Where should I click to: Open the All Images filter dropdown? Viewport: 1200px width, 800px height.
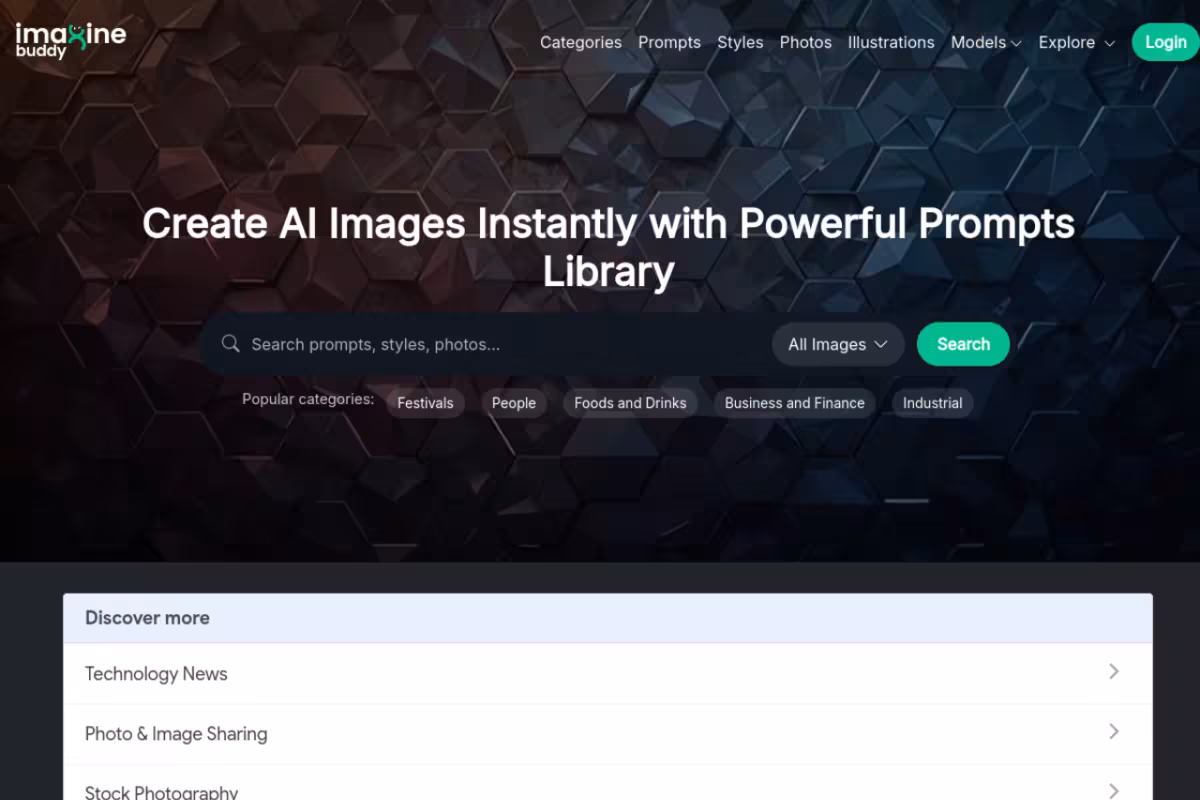[x=838, y=344]
